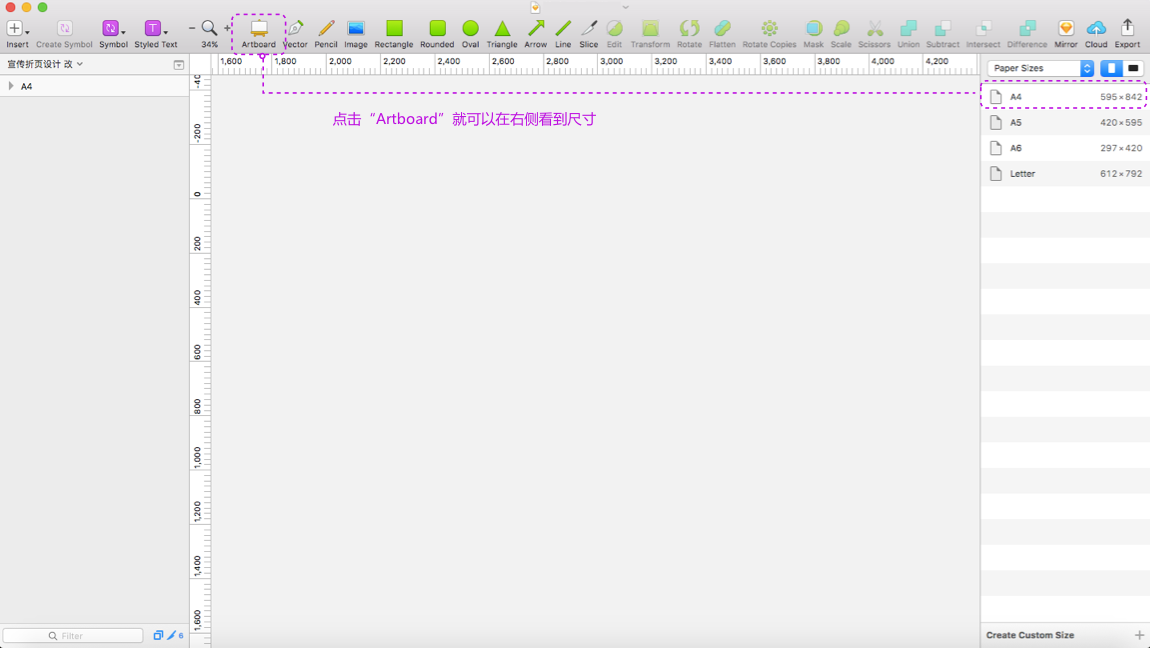Click the Create Symbol tool
The width and height of the screenshot is (1150, 648).
65,33
